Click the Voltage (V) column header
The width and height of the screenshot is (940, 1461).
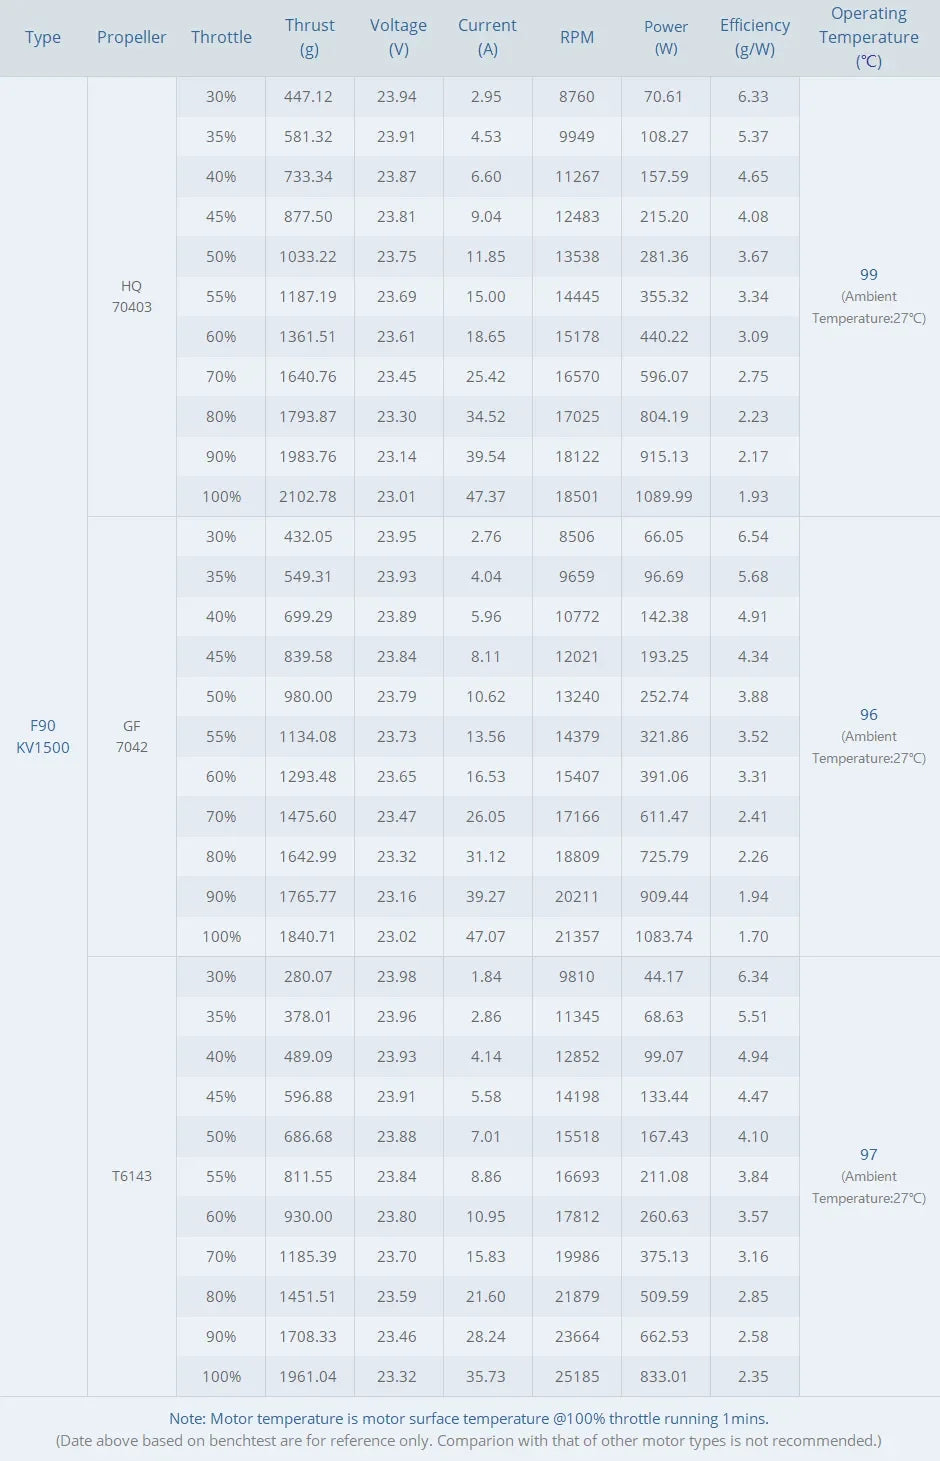398,37
